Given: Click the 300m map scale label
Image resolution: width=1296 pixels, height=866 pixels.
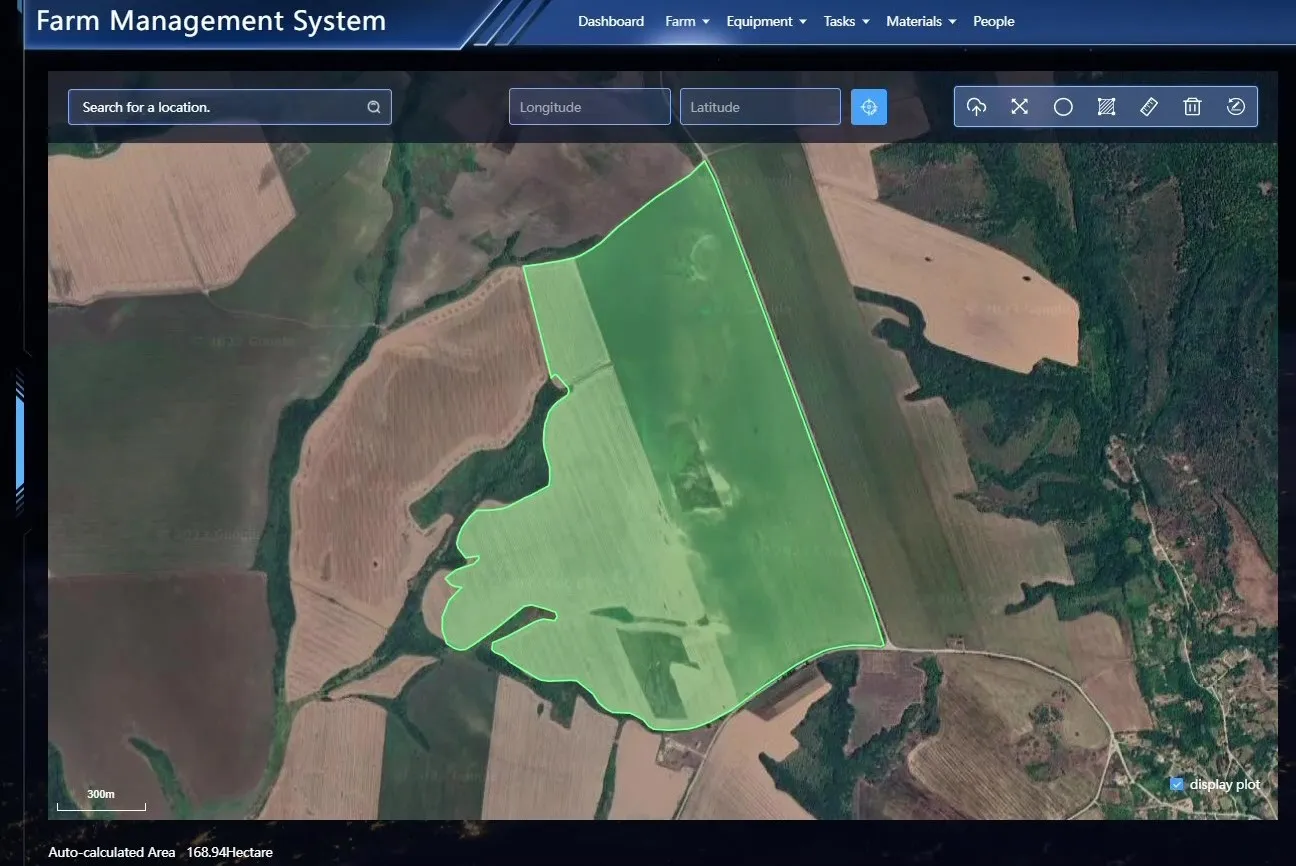Looking at the screenshot, I should [101, 794].
